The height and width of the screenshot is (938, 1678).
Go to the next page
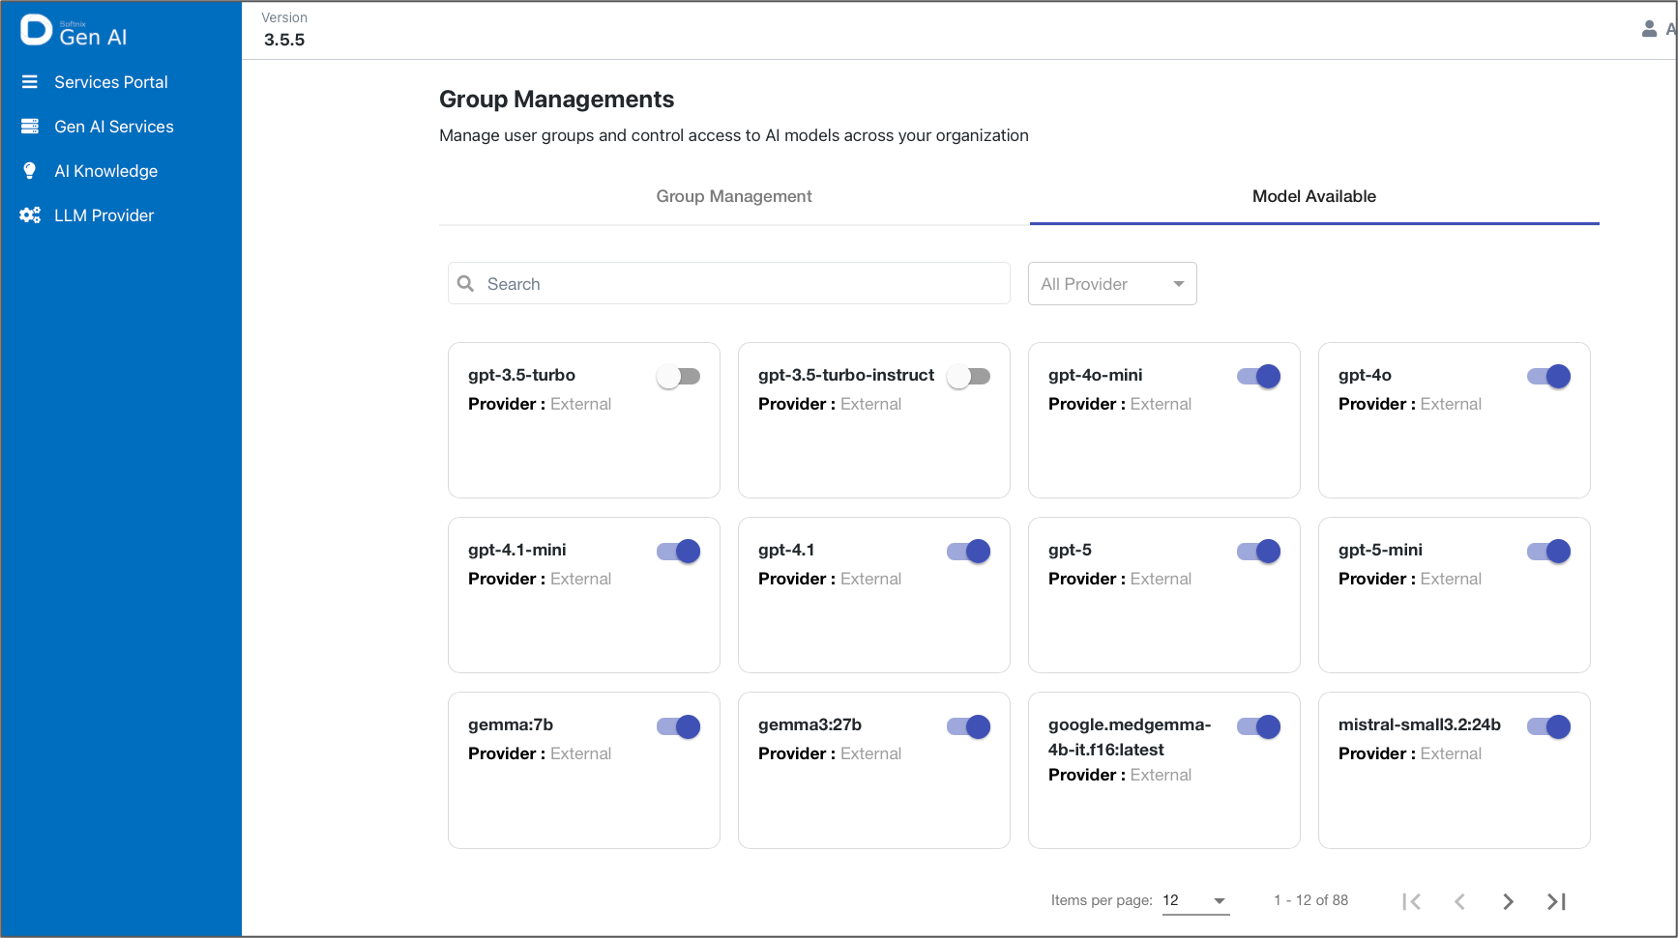pos(1508,901)
